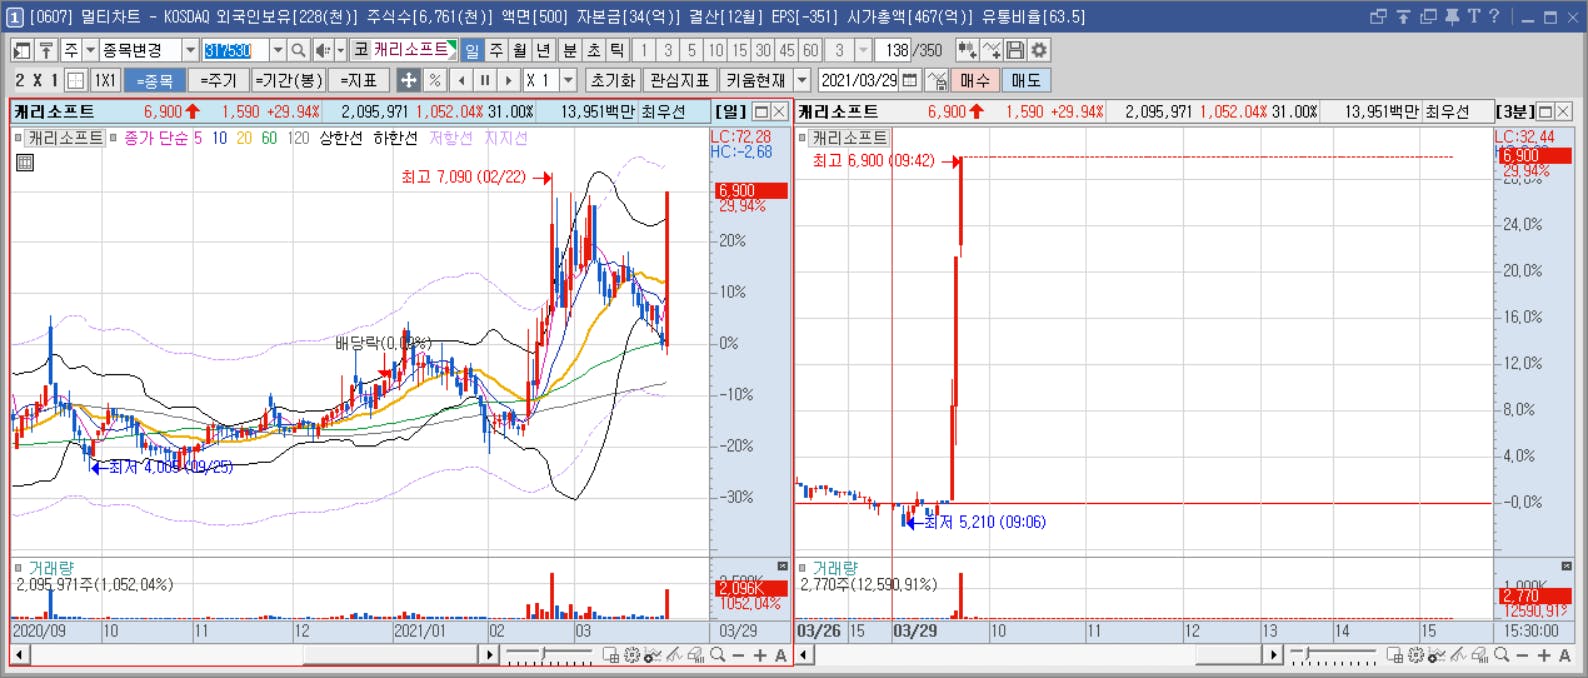
Task: Click the add candle indicator icon
Action: click(966, 50)
